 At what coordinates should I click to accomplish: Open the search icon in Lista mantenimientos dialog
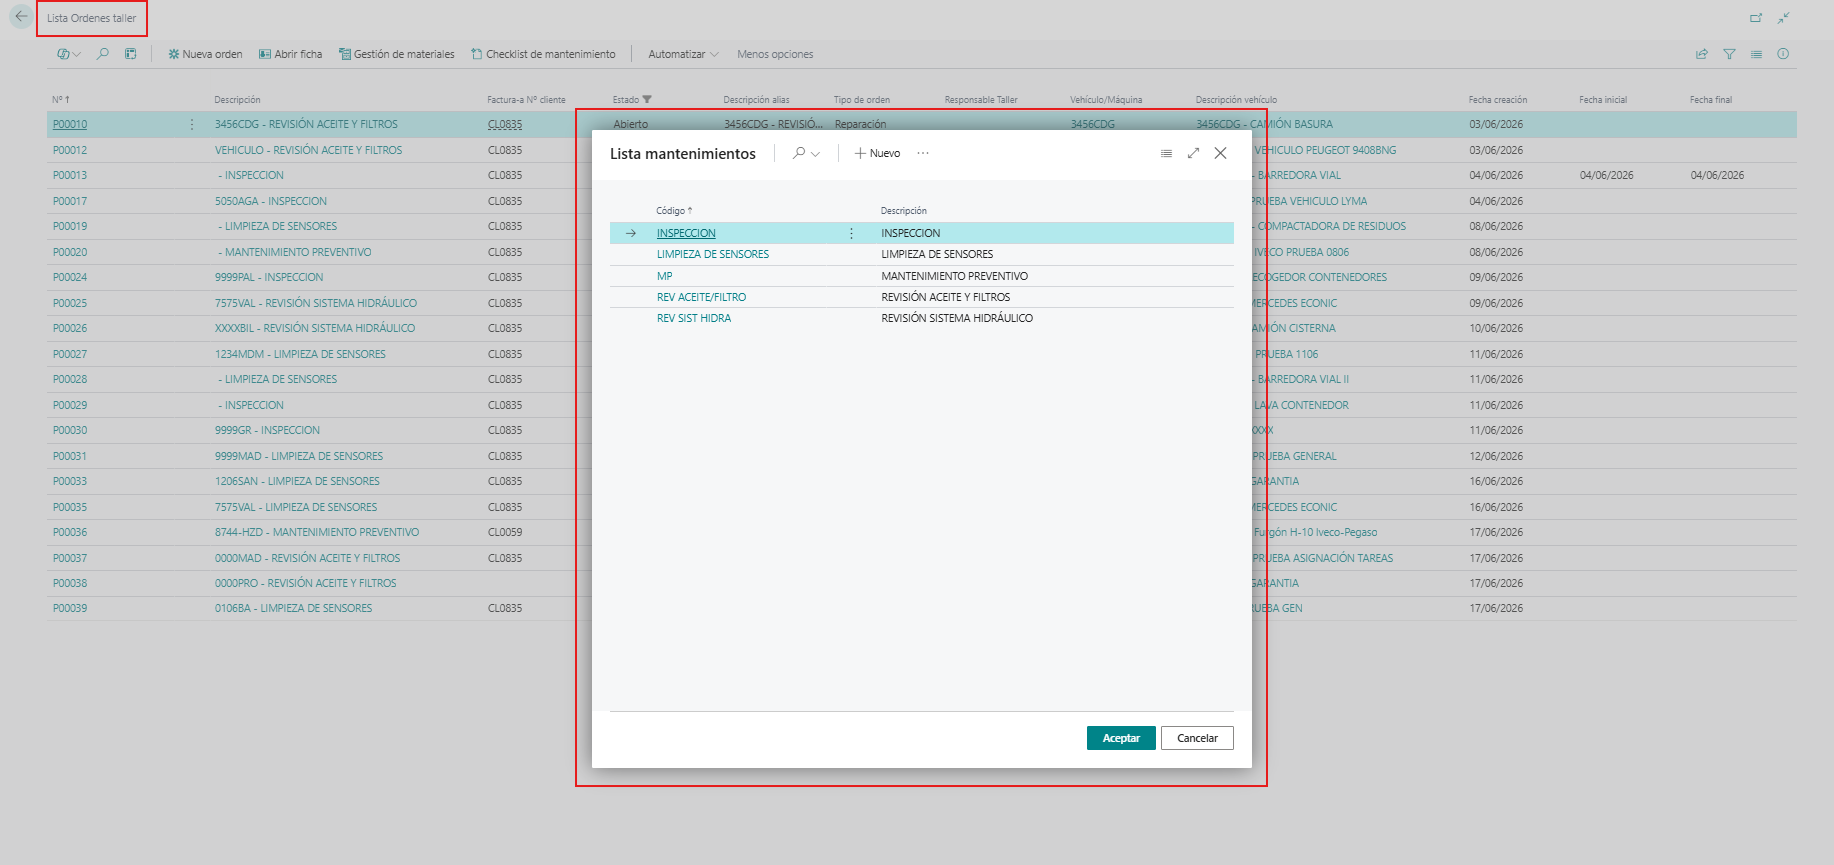tap(799, 153)
